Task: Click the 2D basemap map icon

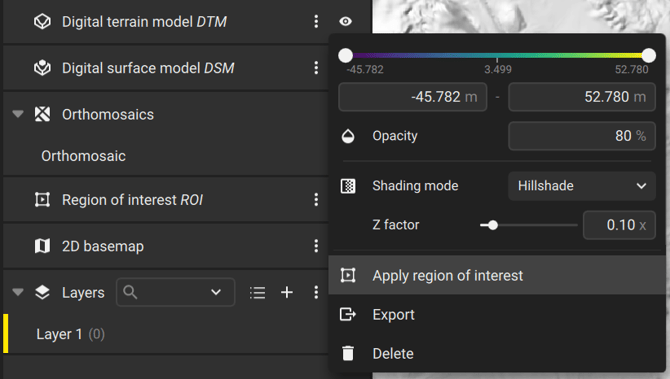Action: click(x=42, y=246)
